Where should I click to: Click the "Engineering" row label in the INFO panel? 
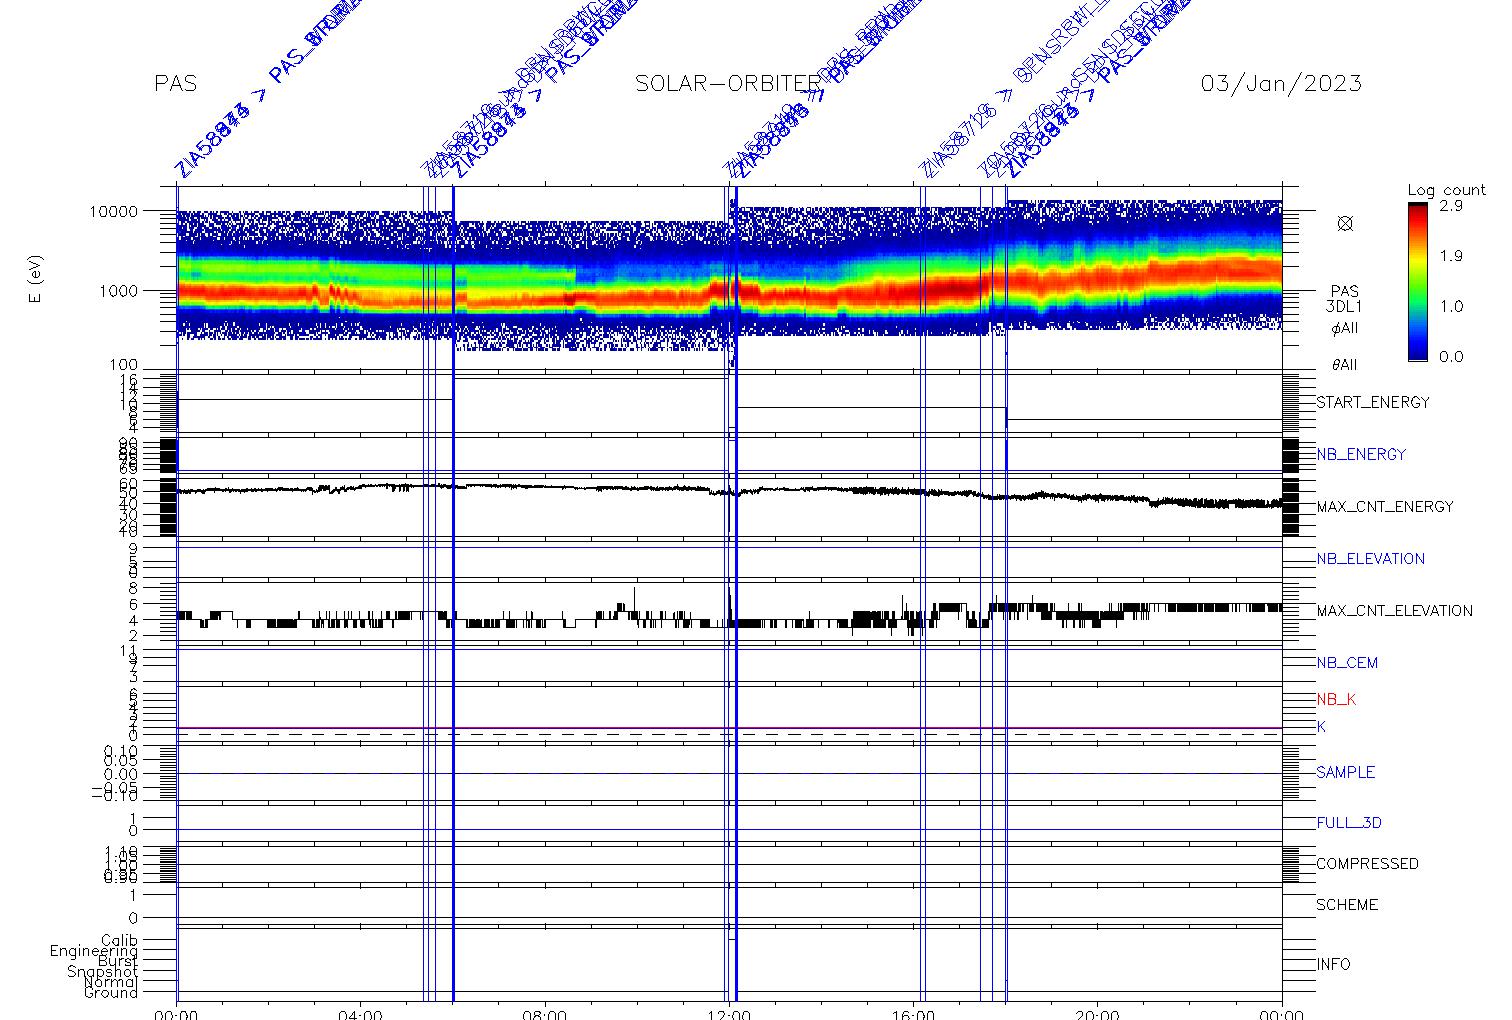coord(94,952)
